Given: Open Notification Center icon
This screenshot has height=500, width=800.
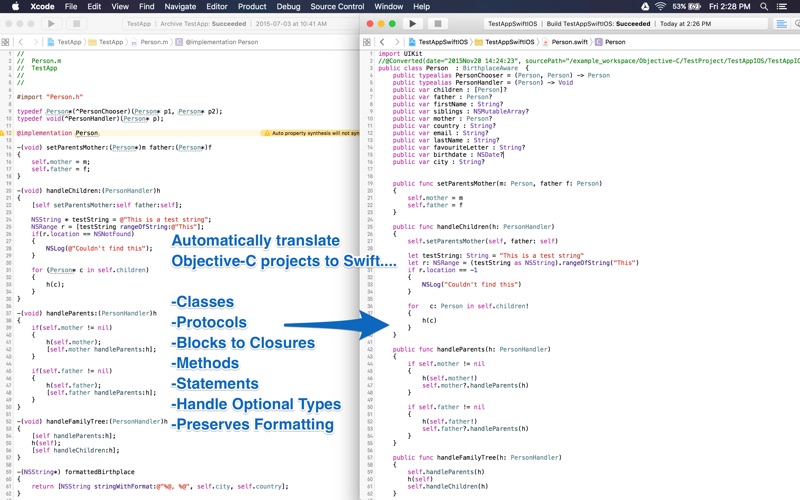Looking at the screenshot, I should pyautogui.click(x=782, y=6).
